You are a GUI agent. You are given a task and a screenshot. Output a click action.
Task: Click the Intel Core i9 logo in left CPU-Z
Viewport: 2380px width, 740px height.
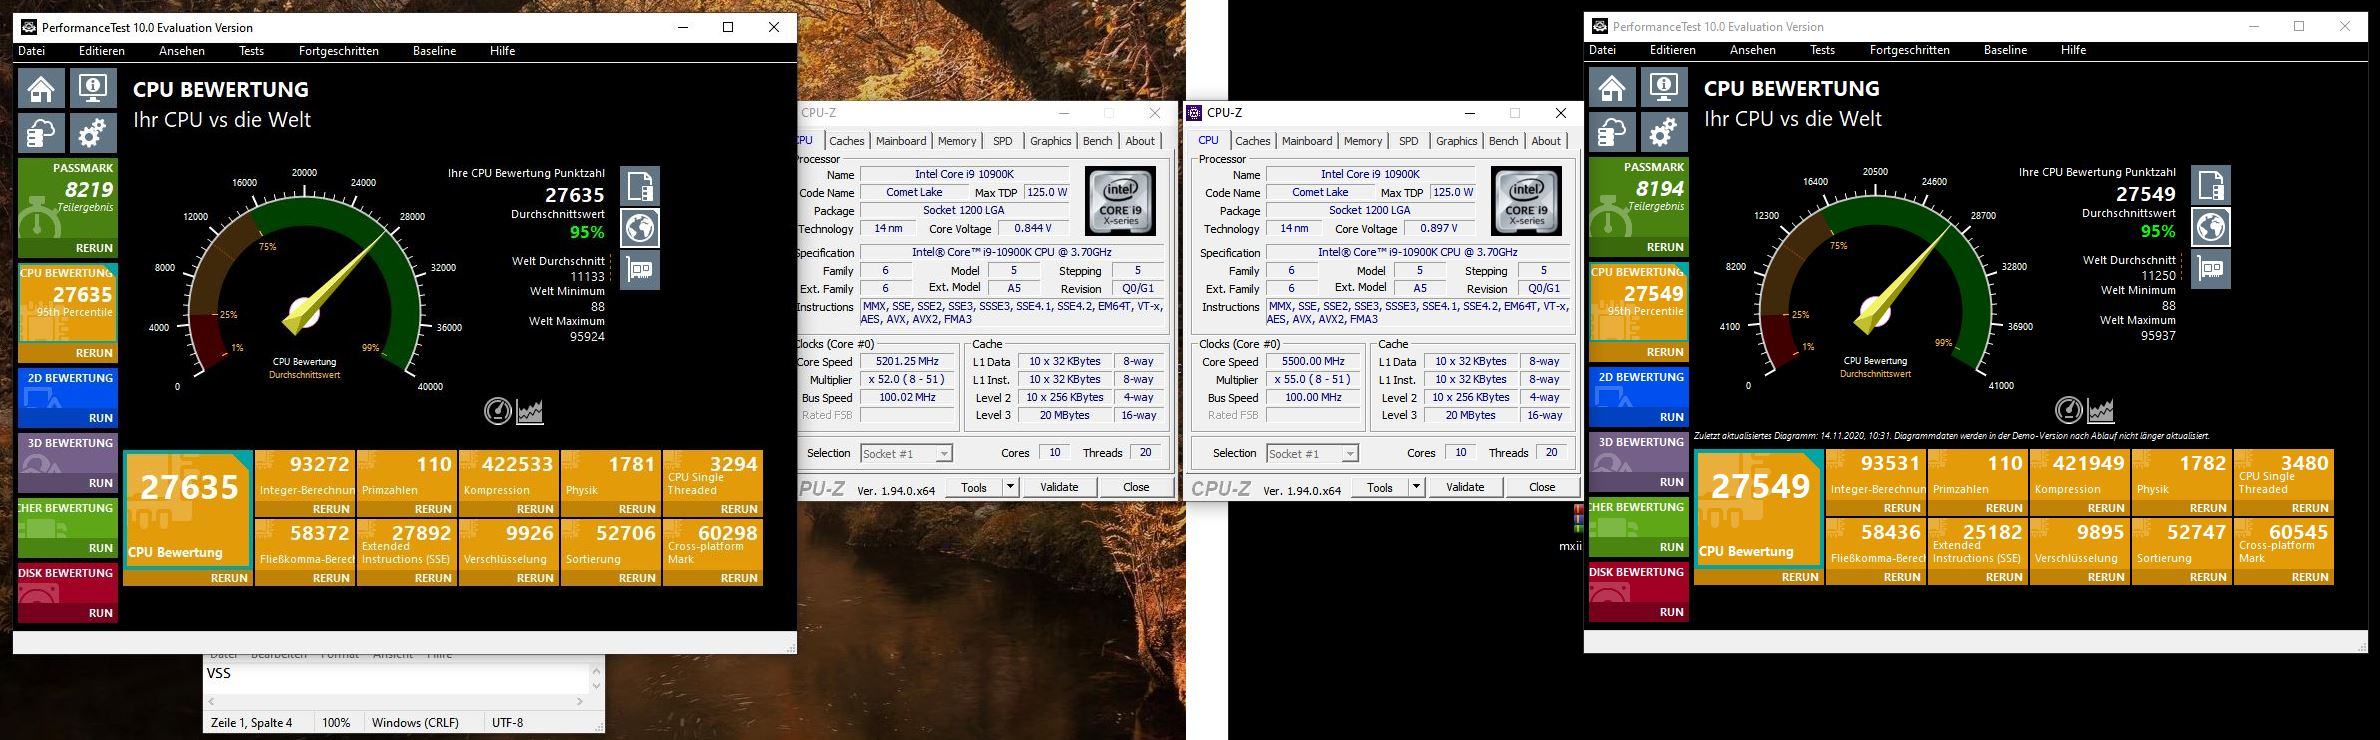coord(1120,201)
